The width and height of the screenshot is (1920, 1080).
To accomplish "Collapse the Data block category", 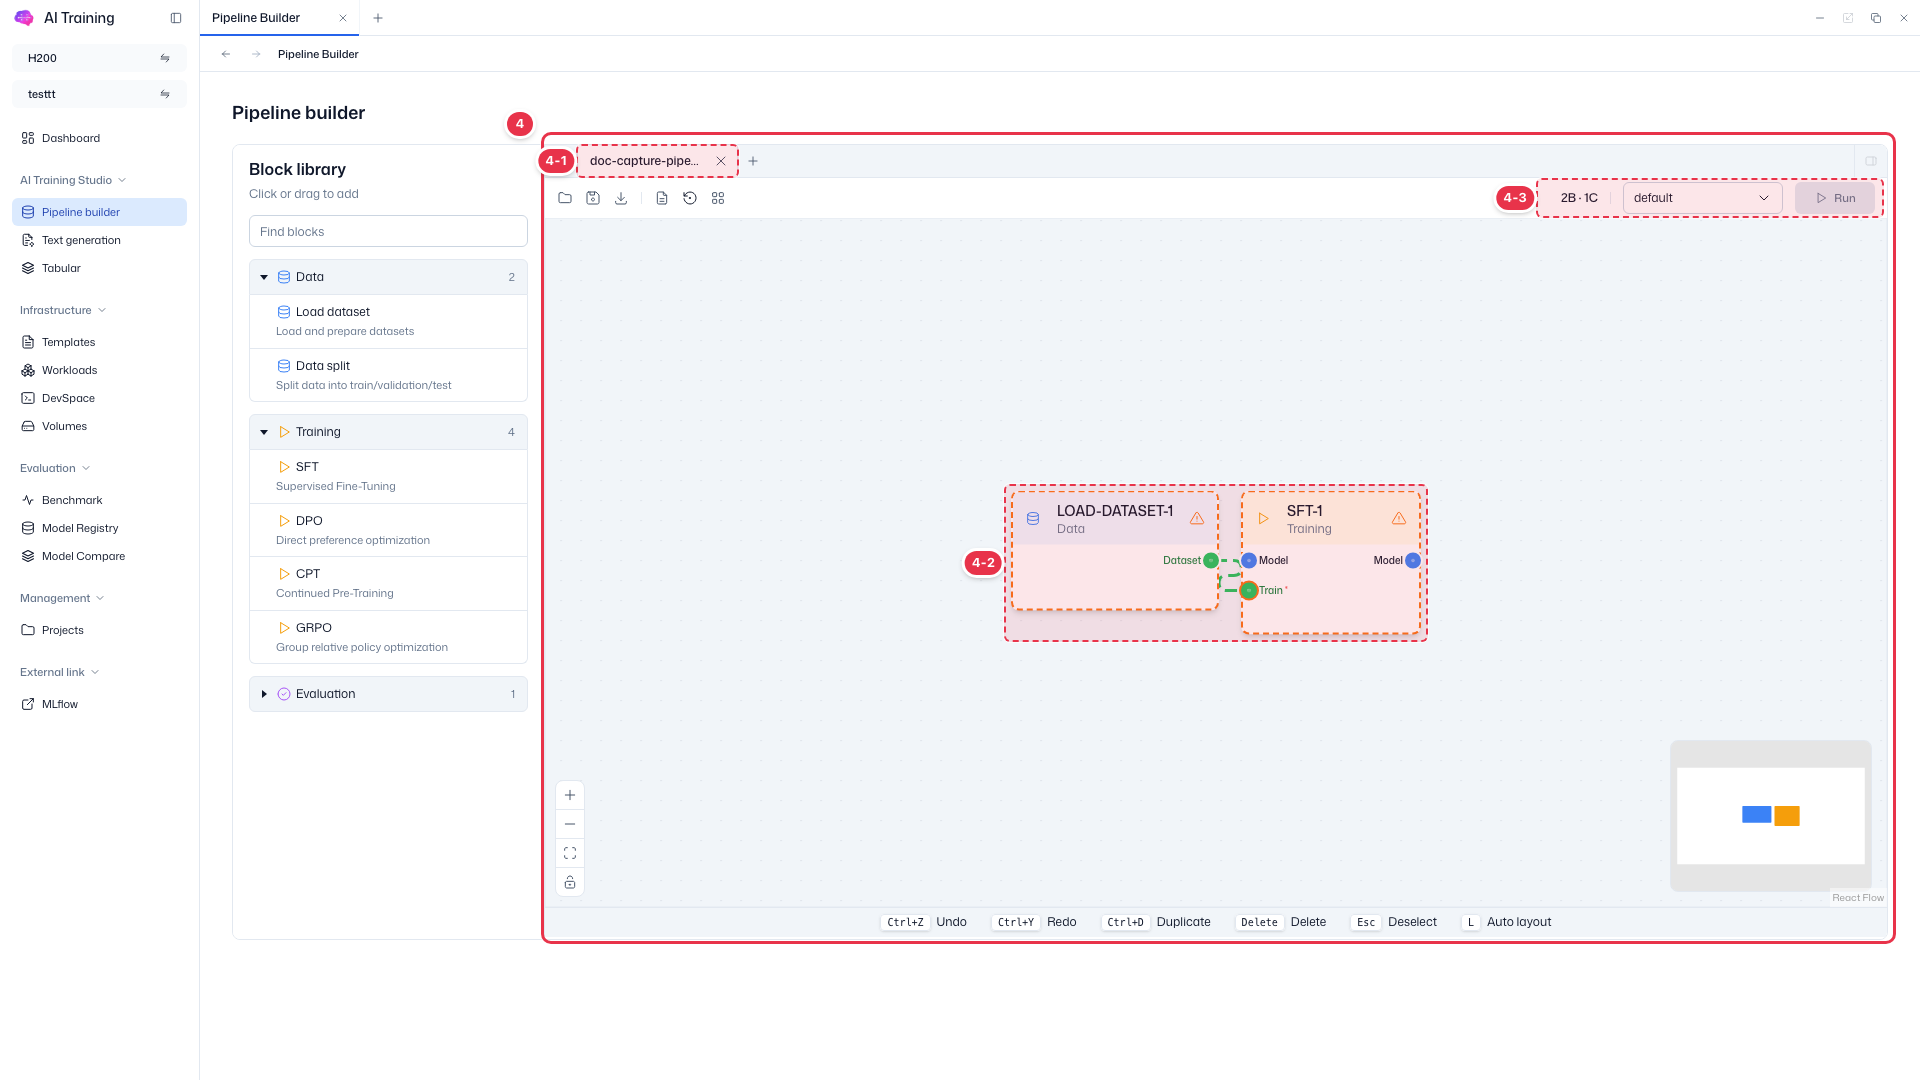I will (388, 277).
